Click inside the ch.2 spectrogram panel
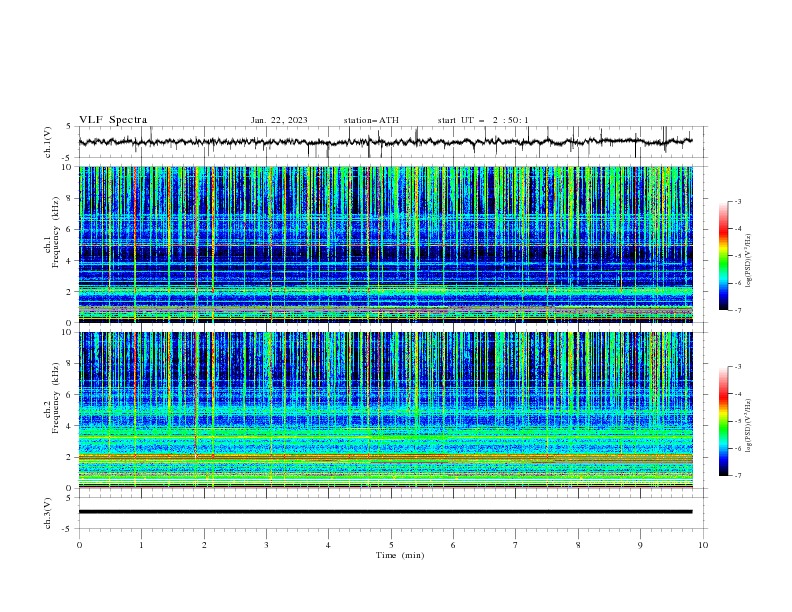 [385, 410]
